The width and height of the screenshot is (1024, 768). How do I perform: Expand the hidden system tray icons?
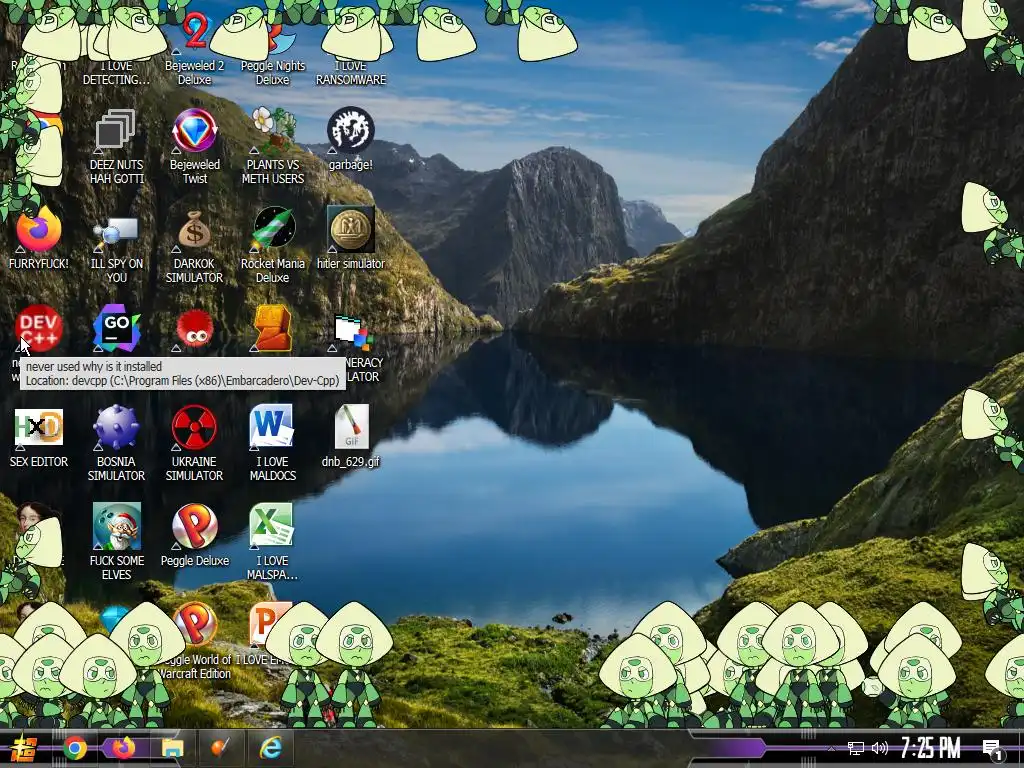(831, 748)
